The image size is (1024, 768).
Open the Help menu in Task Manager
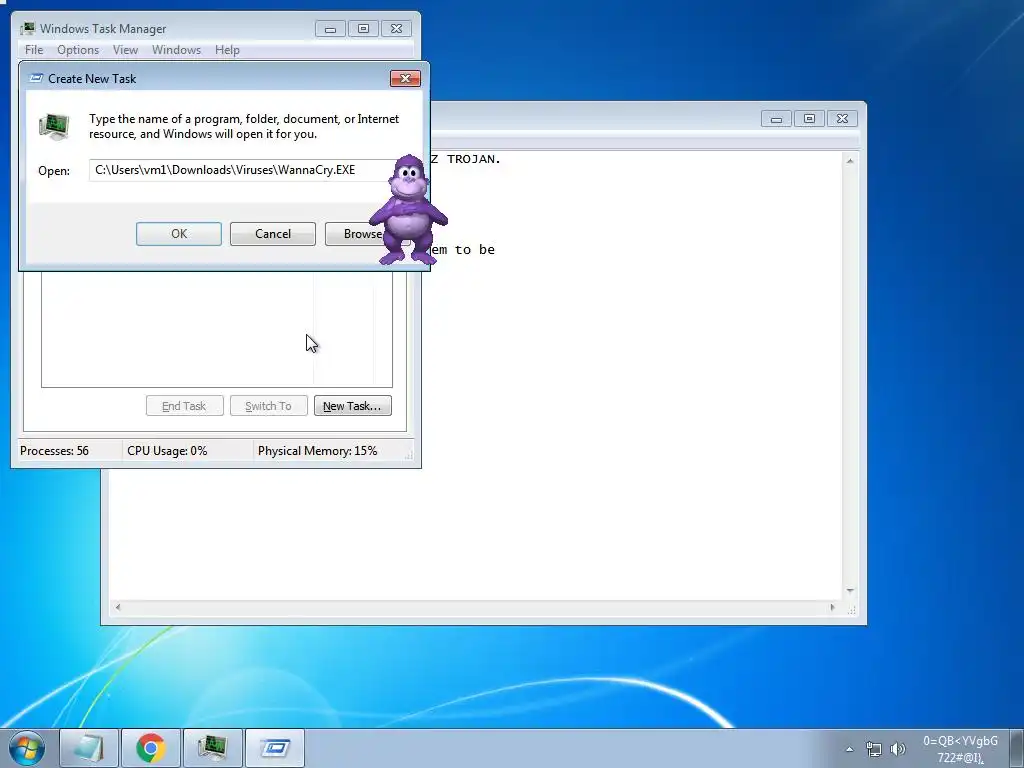227,50
